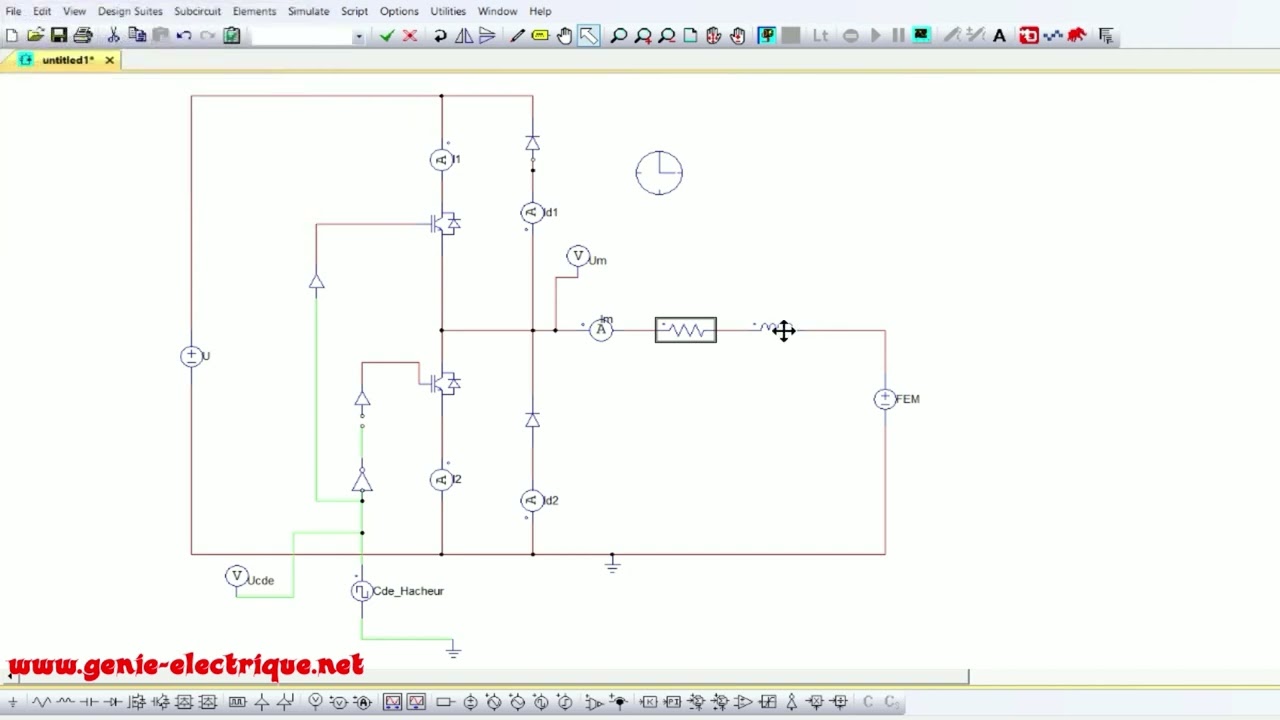1280x720 pixels.
Task: Click the play run simulation button
Action: click(x=876, y=36)
